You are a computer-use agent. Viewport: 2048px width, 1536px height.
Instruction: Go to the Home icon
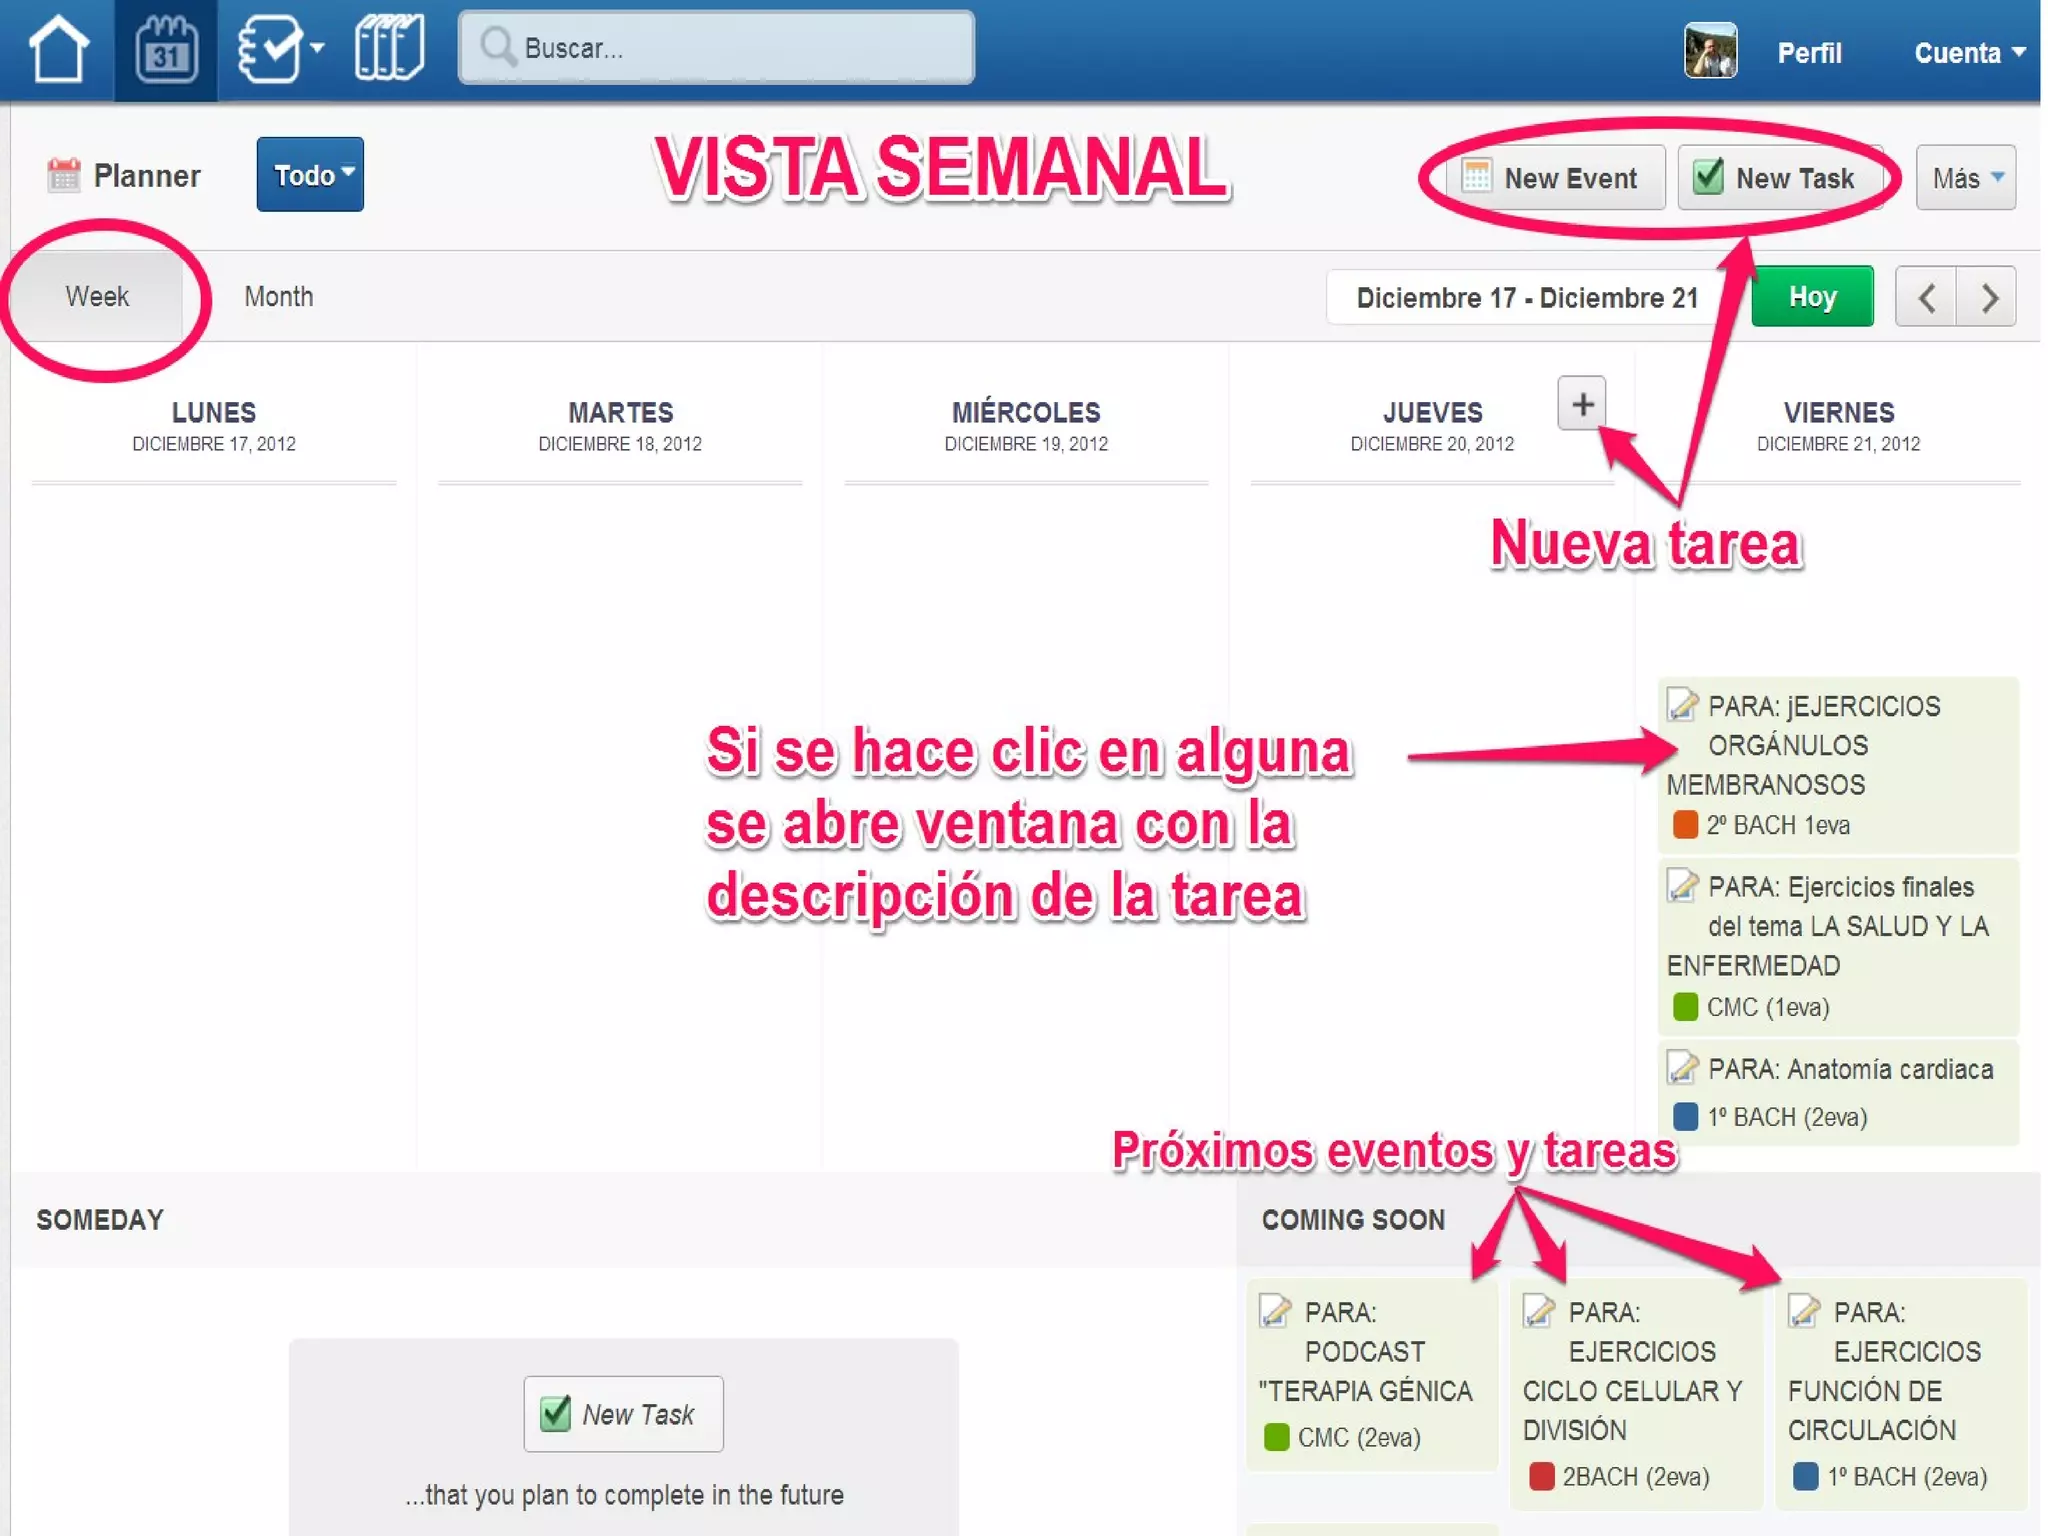[x=58, y=50]
